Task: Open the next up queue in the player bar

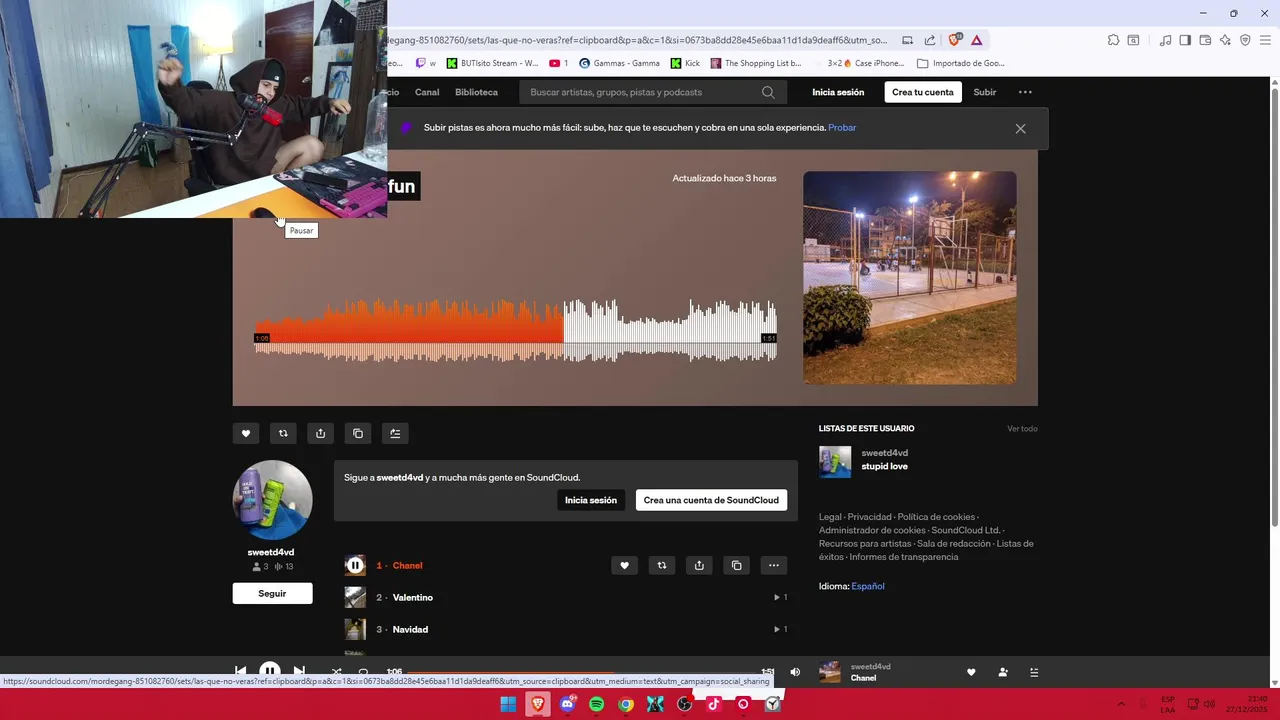Action: click(x=1034, y=672)
